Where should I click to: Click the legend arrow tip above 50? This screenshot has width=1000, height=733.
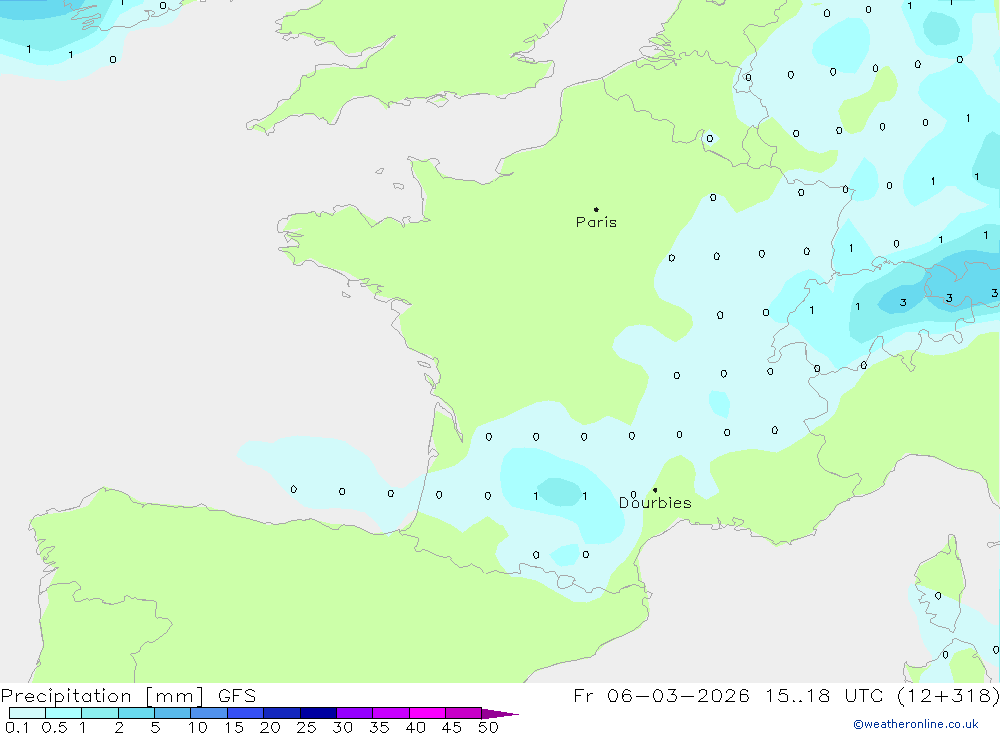[x=500, y=714]
